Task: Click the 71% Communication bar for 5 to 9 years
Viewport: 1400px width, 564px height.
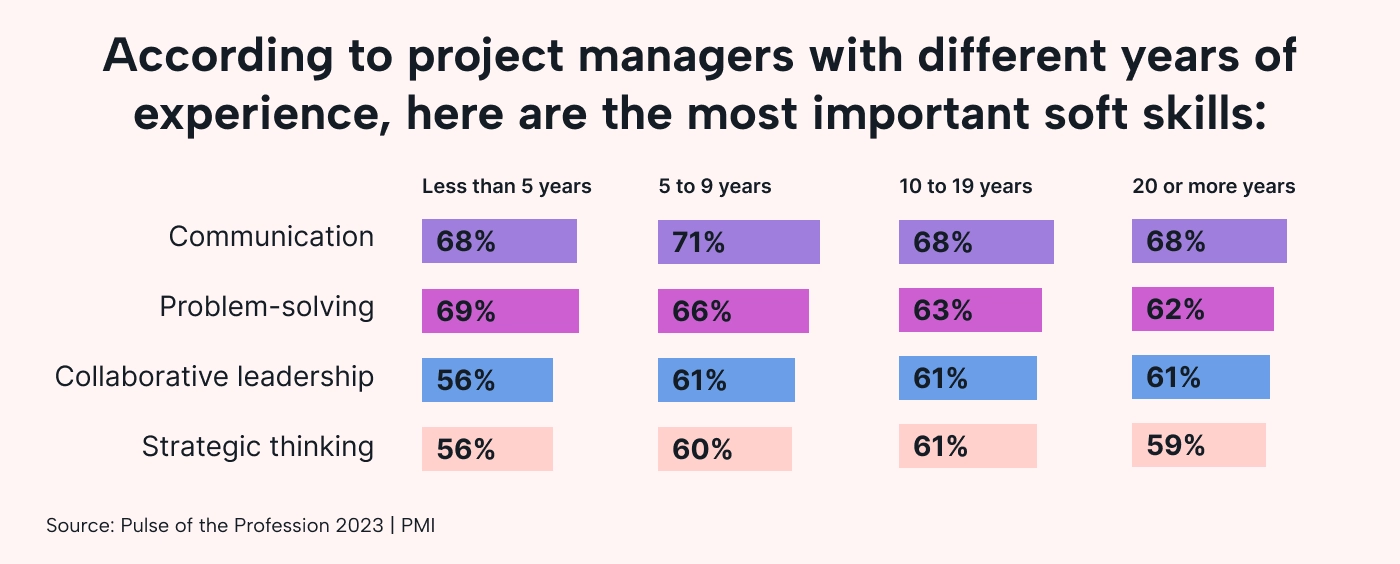Action: (738, 242)
